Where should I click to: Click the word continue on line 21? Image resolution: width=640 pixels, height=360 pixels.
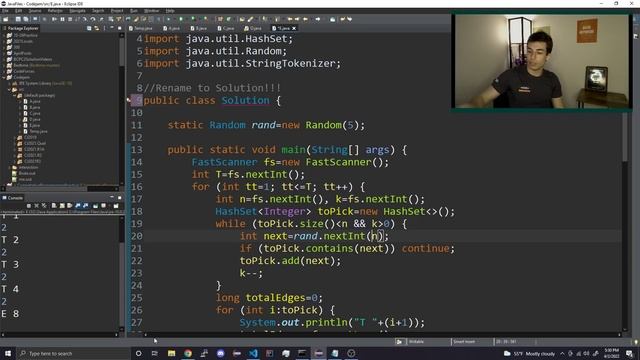click(425, 249)
